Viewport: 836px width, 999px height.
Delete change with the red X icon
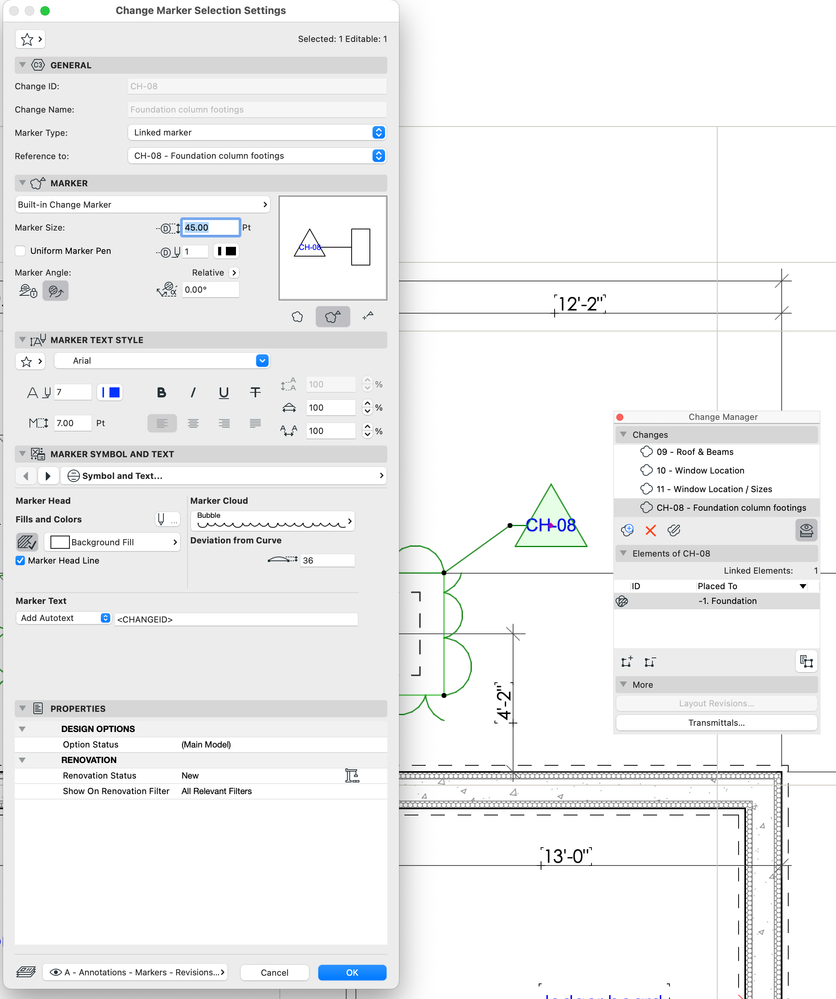[651, 530]
